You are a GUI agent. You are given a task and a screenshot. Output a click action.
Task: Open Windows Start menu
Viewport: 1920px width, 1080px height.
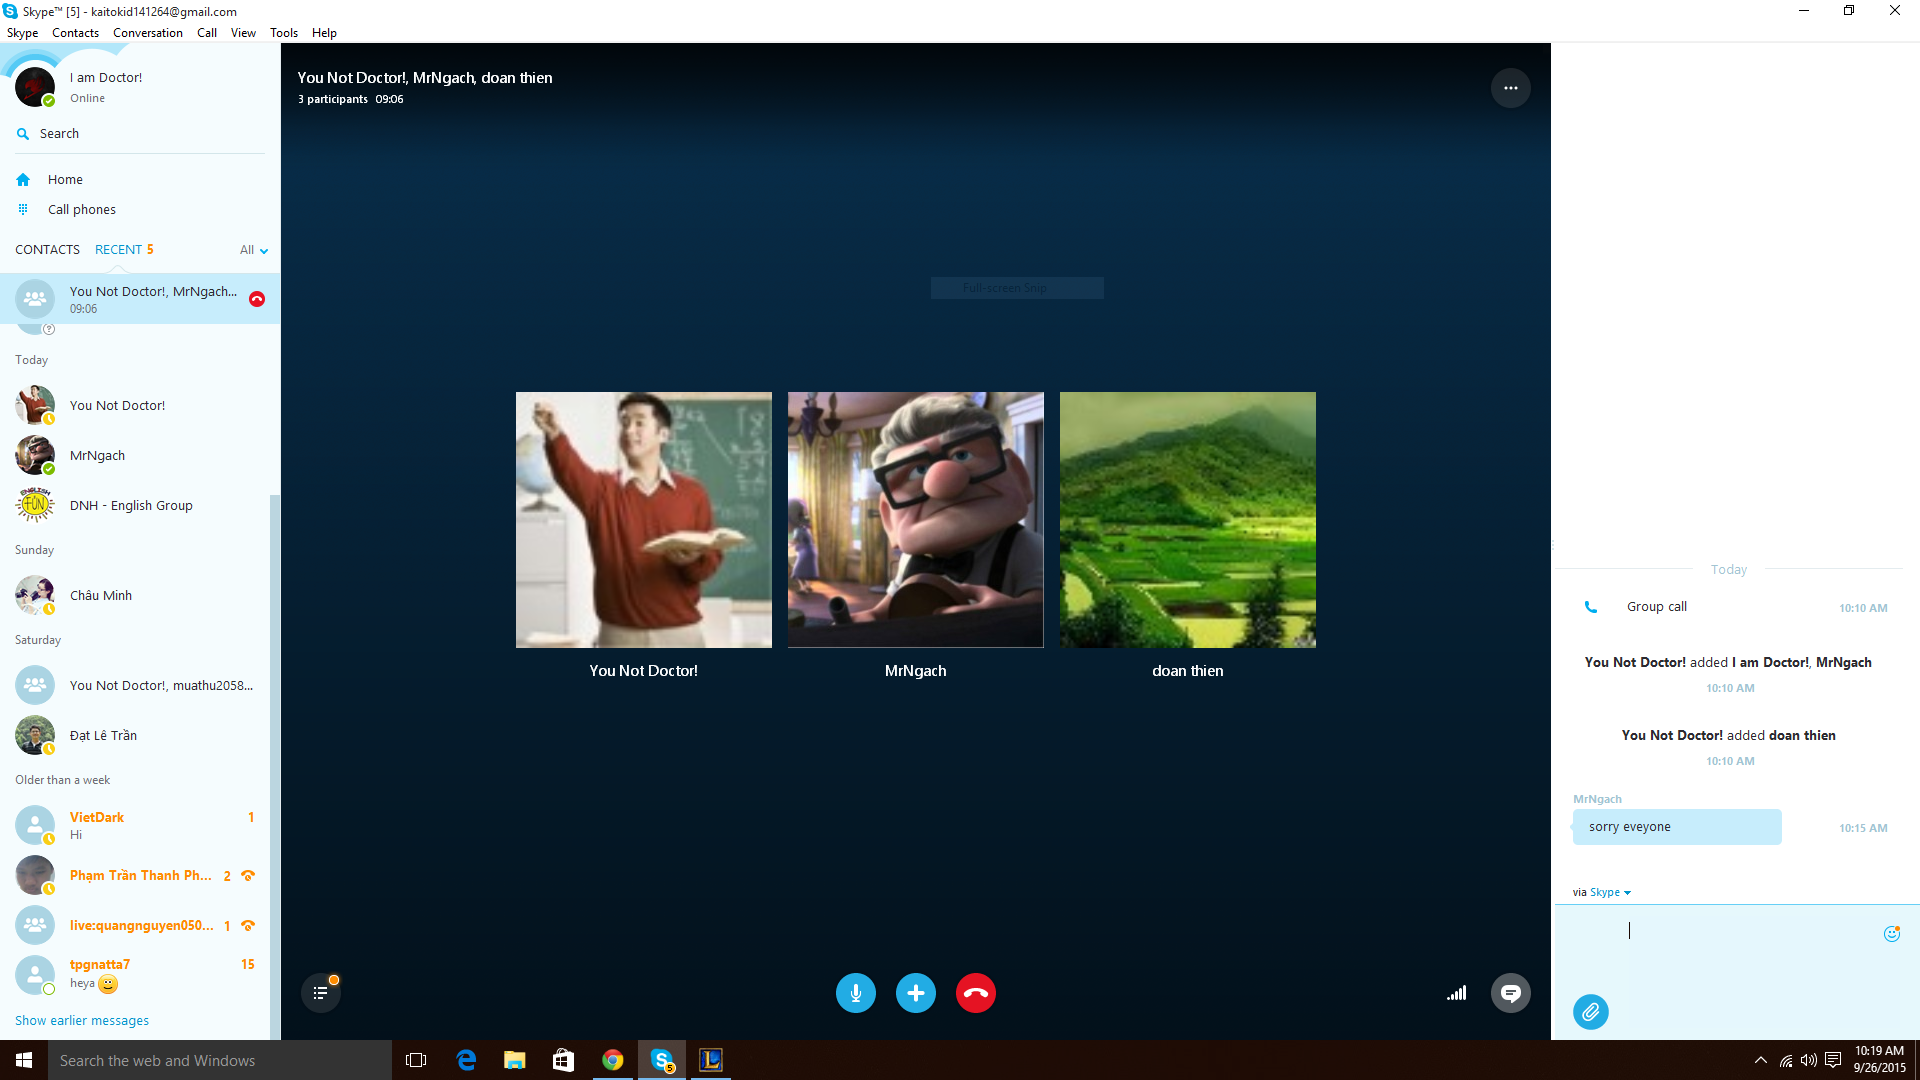coord(24,1060)
